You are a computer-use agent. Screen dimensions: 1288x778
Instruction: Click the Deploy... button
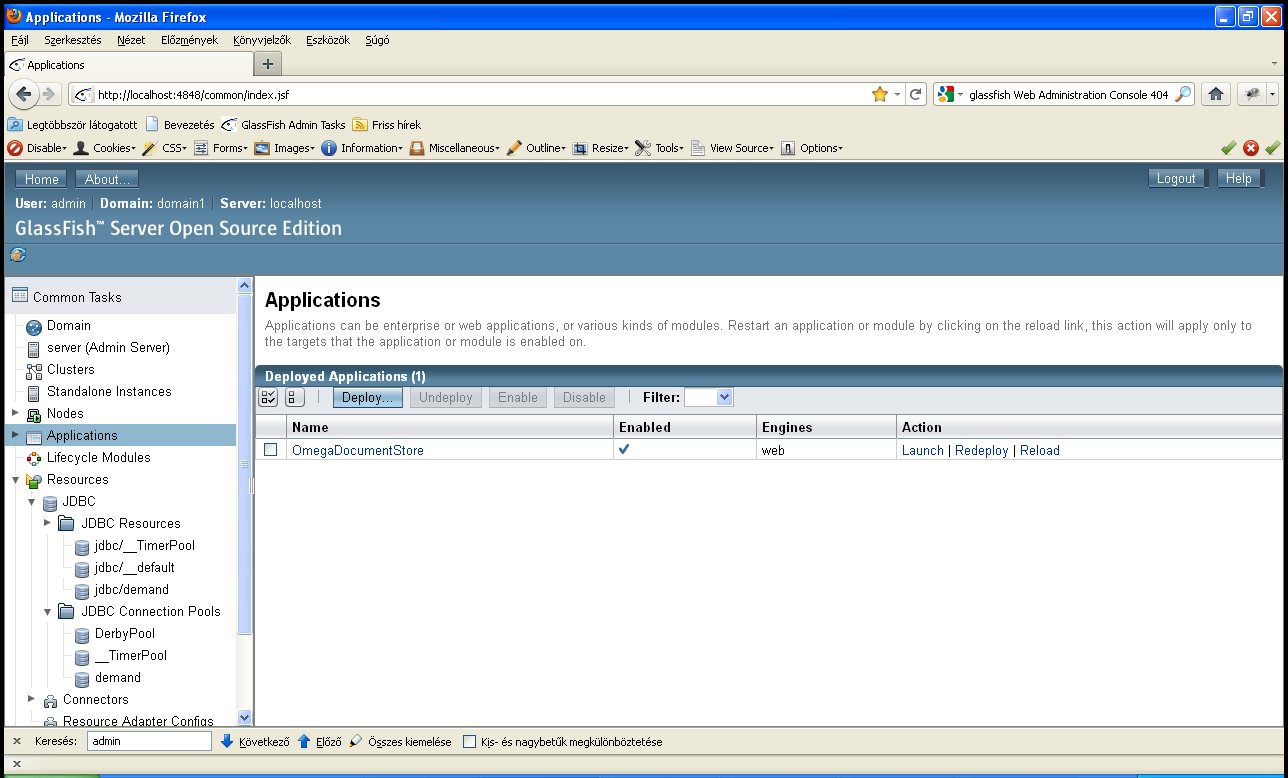coord(368,397)
